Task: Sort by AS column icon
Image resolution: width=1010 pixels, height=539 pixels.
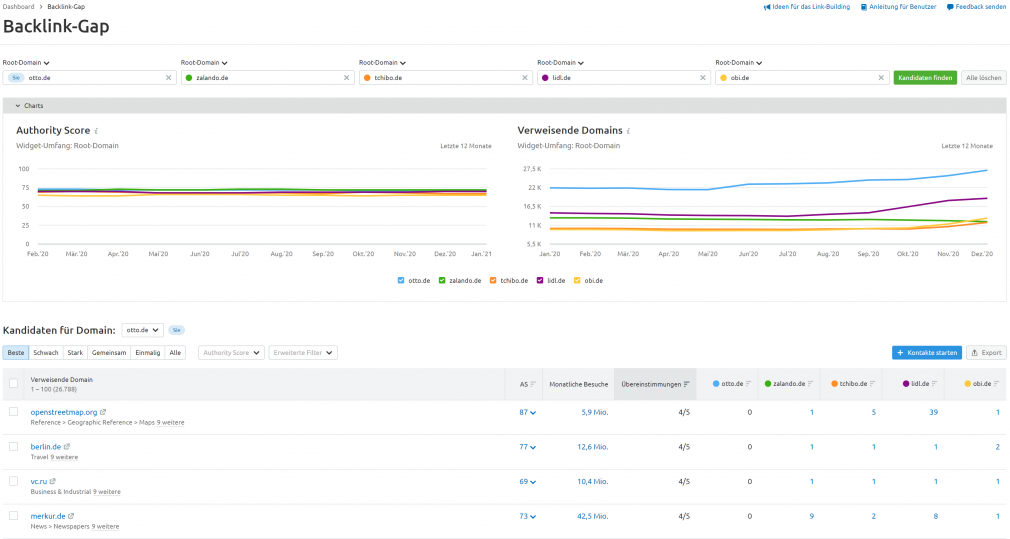Action: [x=533, y=384]
